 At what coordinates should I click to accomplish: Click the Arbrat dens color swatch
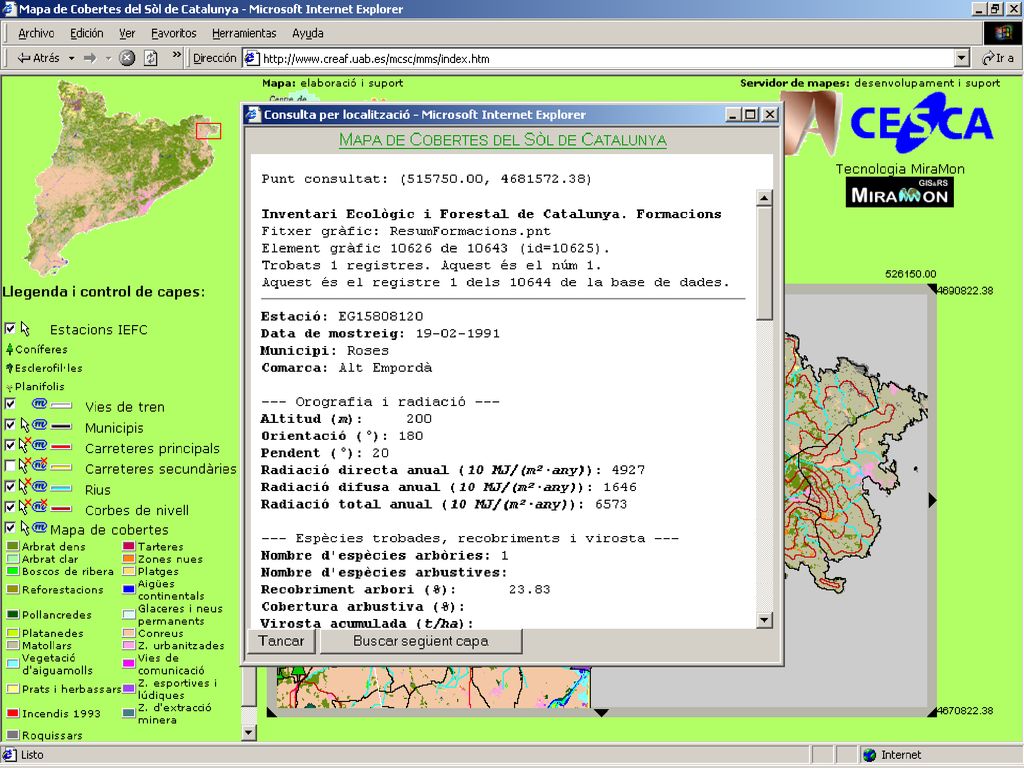[12, 546]
